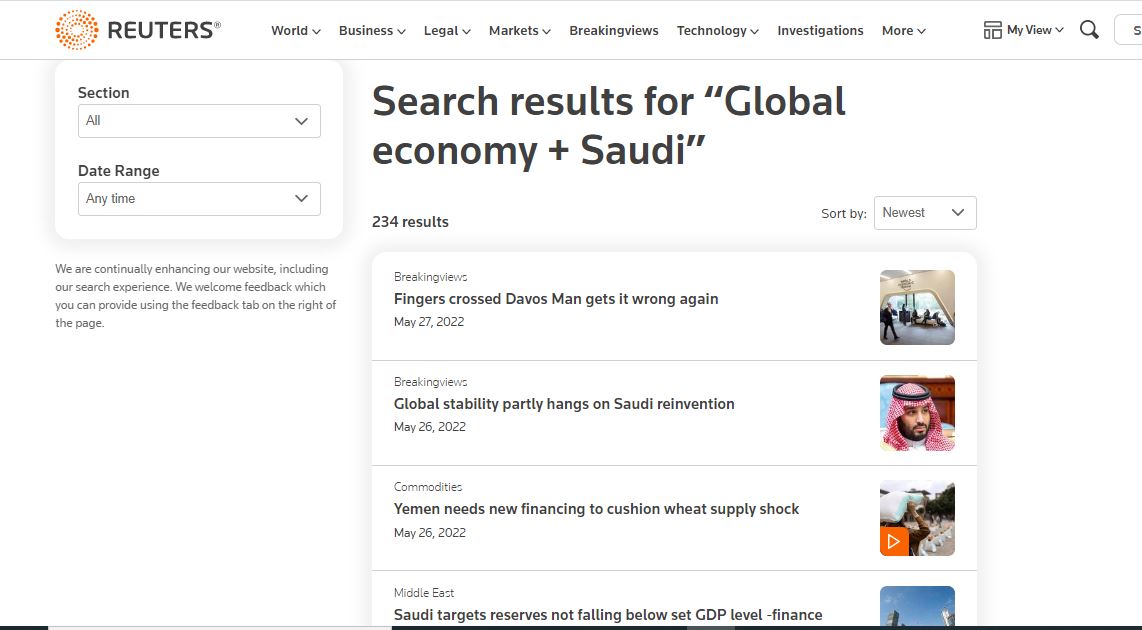Viewport: 1142px width, 630px height.
Task: Expand the World menu
Action: pyautogui.click(x=295, y=31)
